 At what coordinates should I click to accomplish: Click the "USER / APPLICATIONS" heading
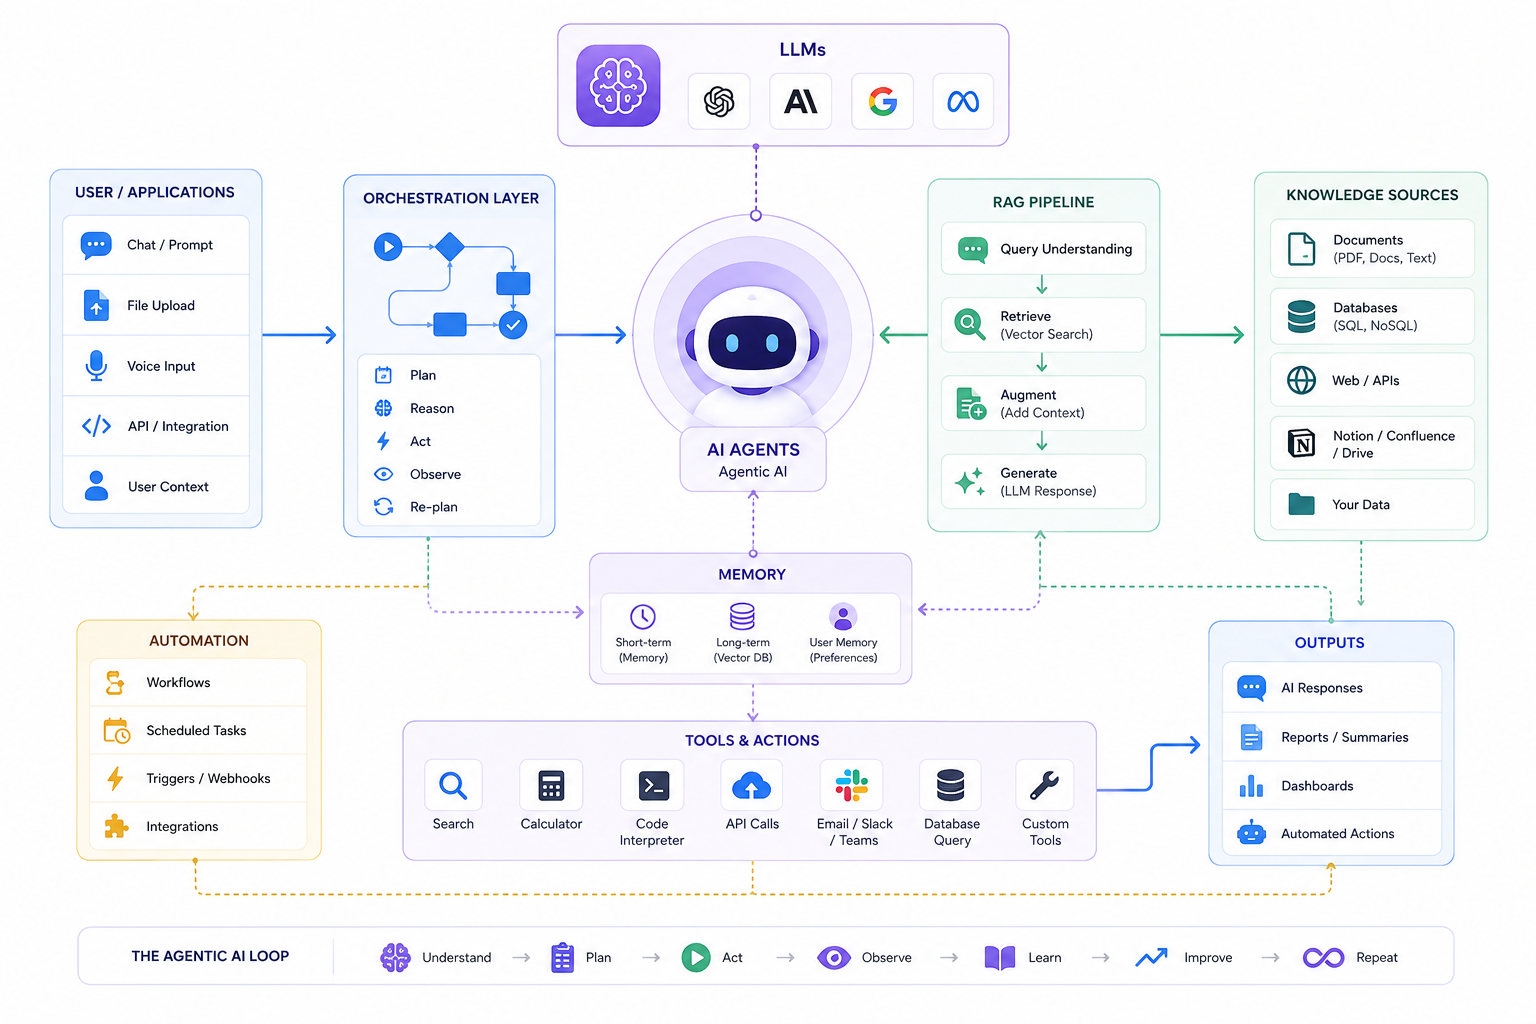coord(155,192)
